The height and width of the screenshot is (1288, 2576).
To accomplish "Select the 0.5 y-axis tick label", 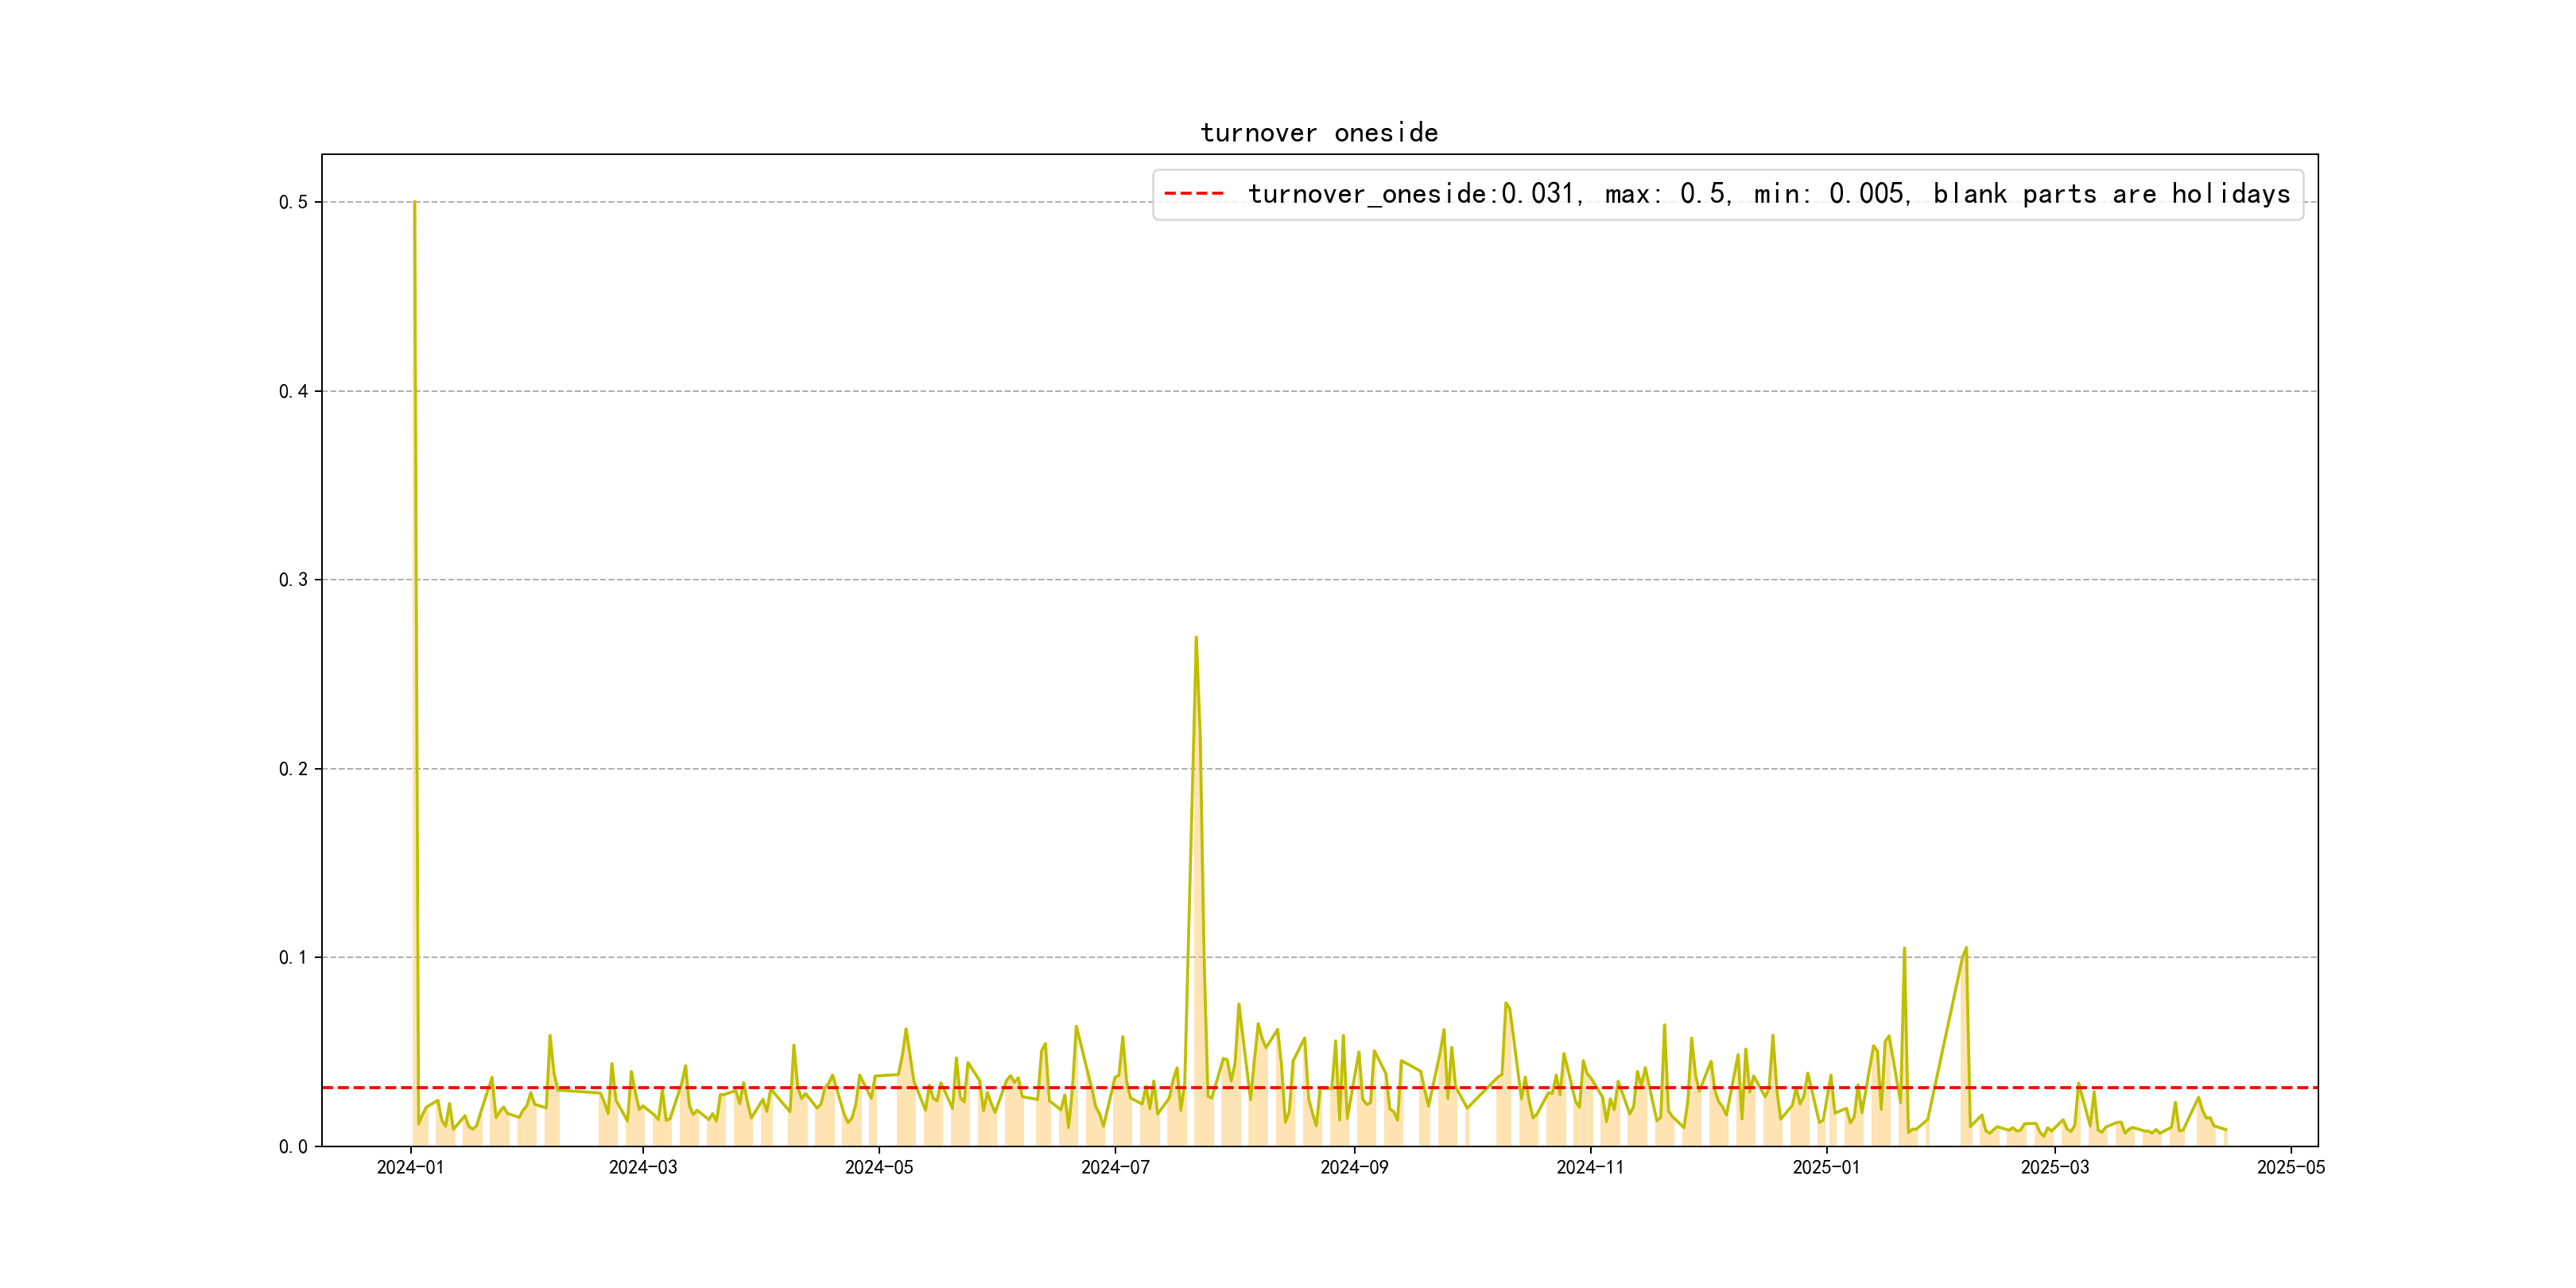I will (x=293, y=202).
